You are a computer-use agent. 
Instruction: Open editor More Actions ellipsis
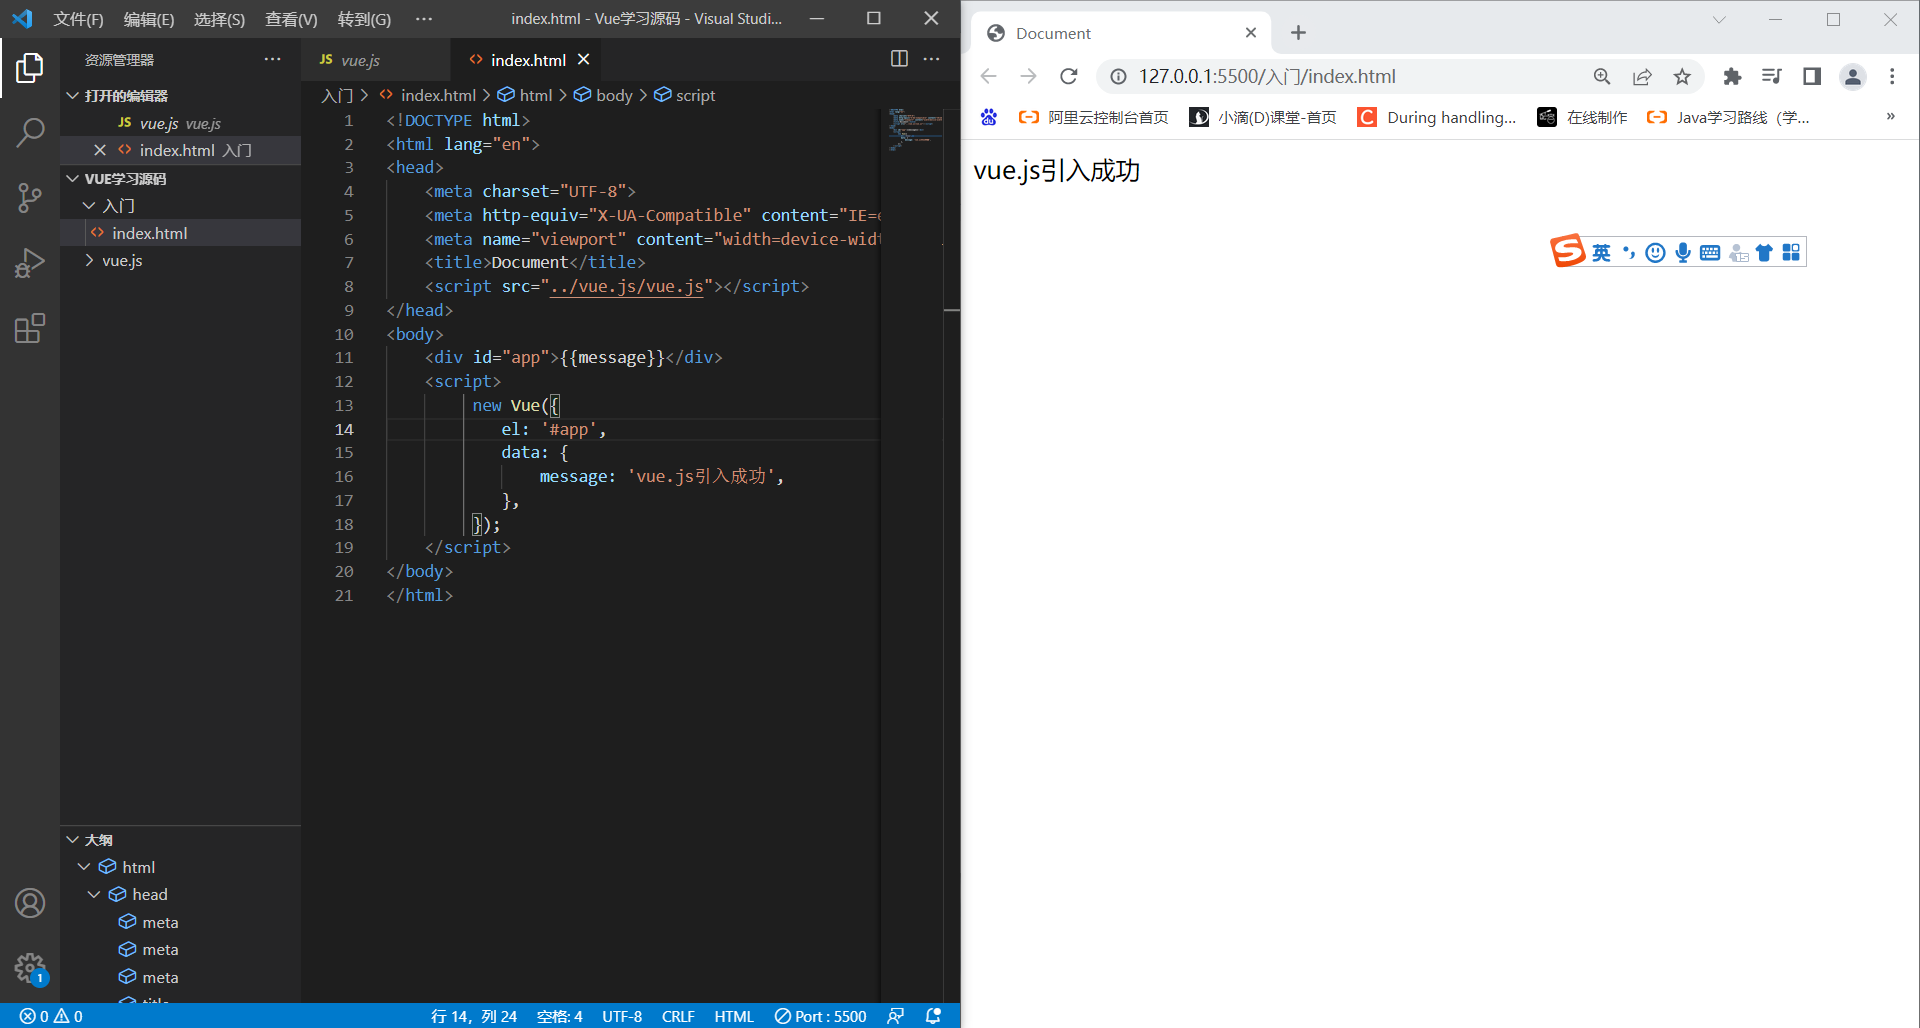[931, 59]
